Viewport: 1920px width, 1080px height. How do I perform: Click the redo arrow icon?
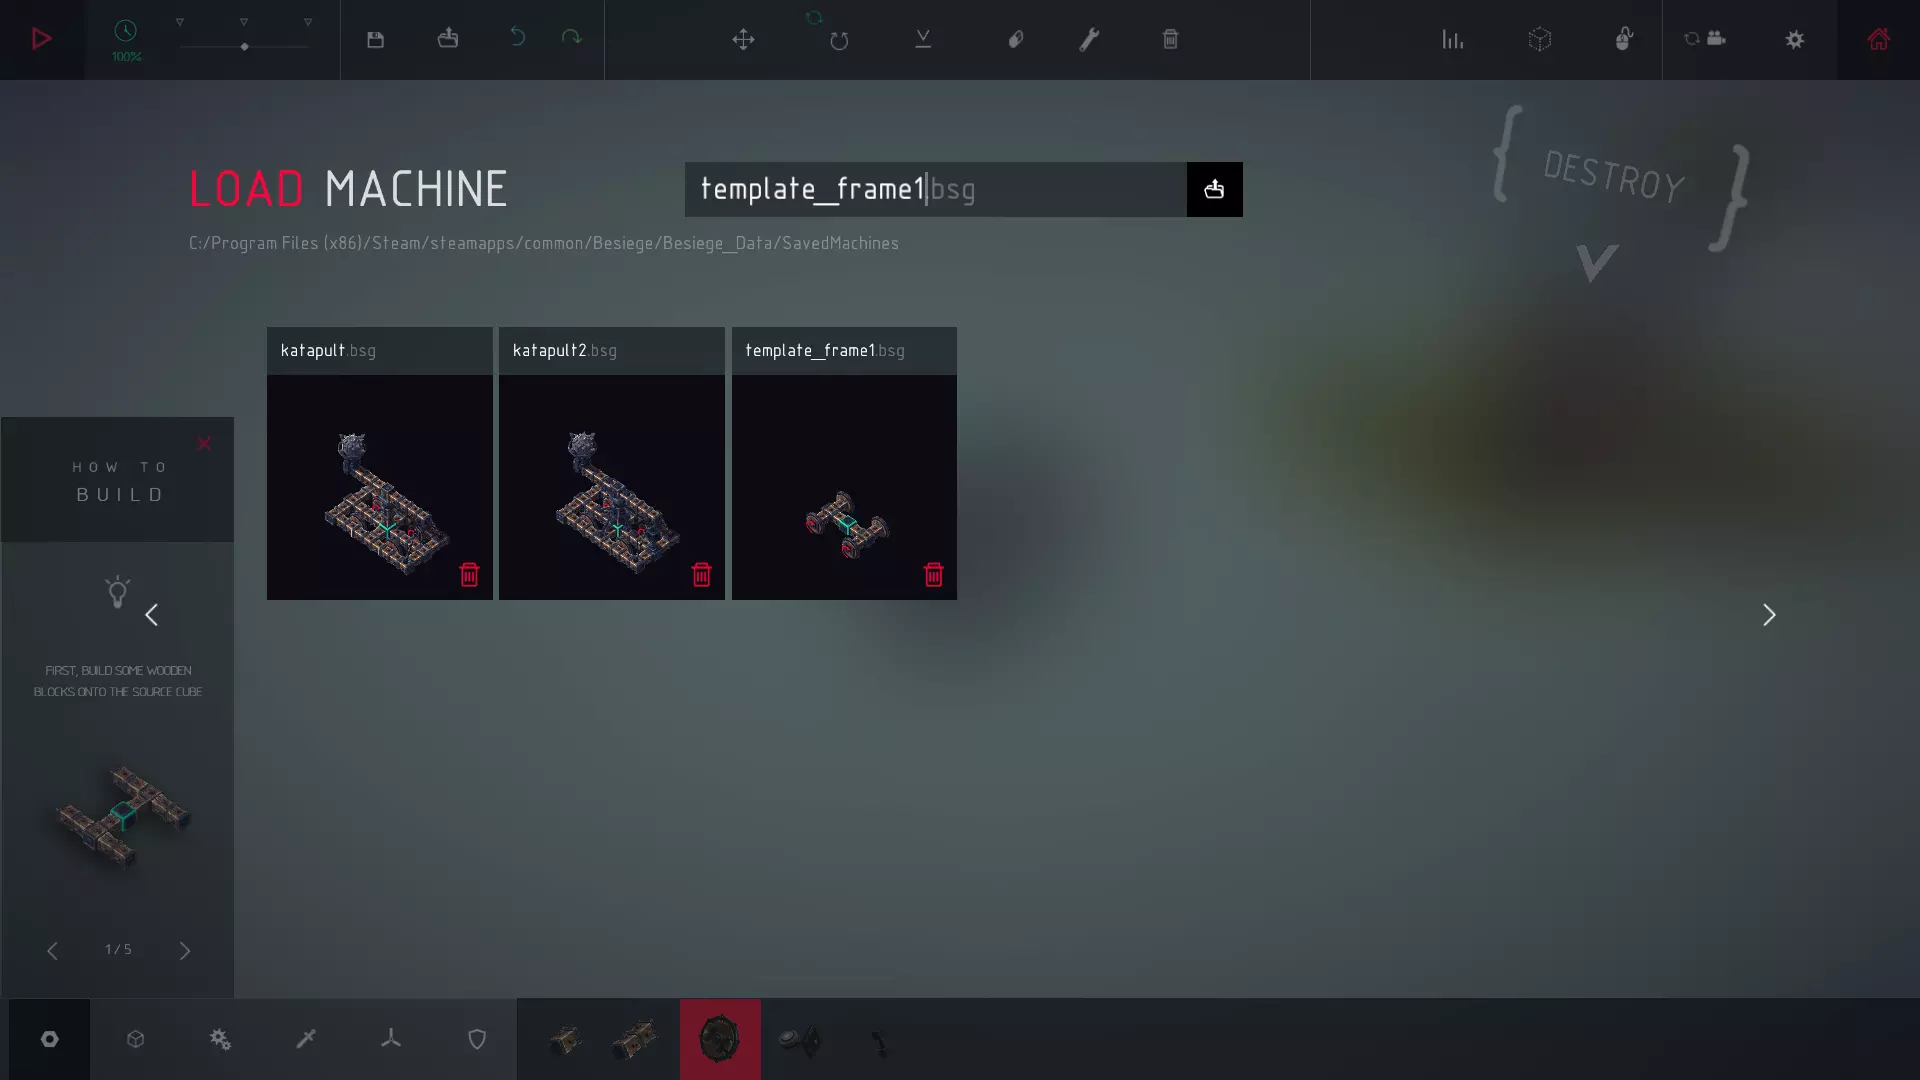[571, 38]
